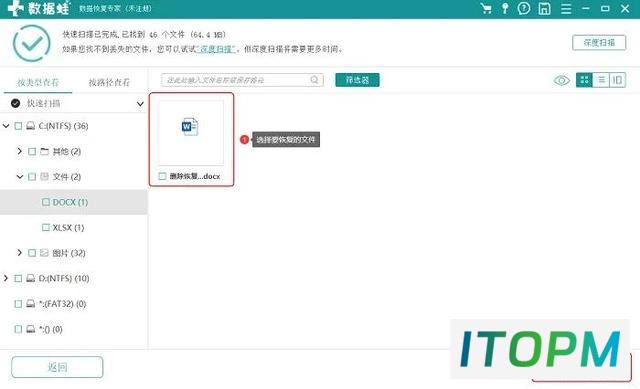This screenshot has width=640, height=389.
Task: Open the 快速扫描 dropdown arrow
Action: coord(140,104)
